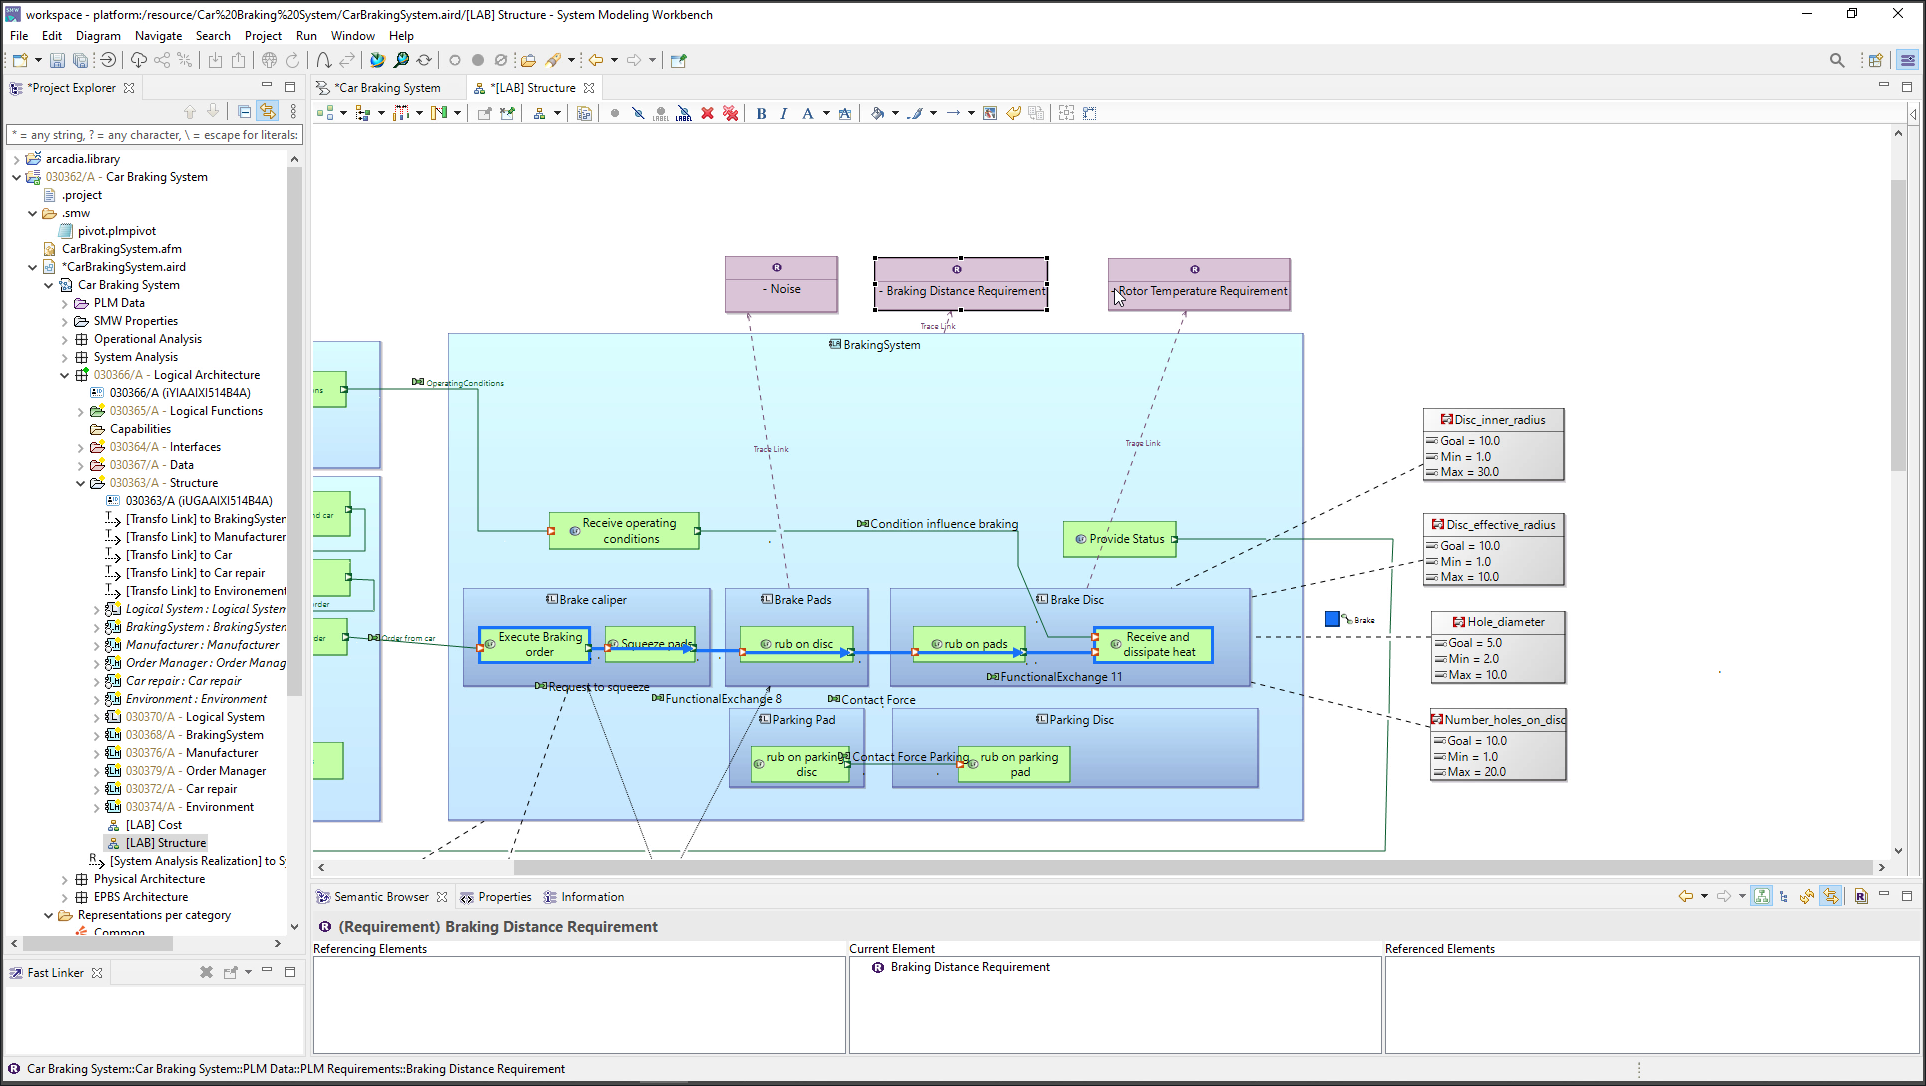Open the Diagram menu
Viewport: 1926px width, 1086px height.
tap(98, 36)
